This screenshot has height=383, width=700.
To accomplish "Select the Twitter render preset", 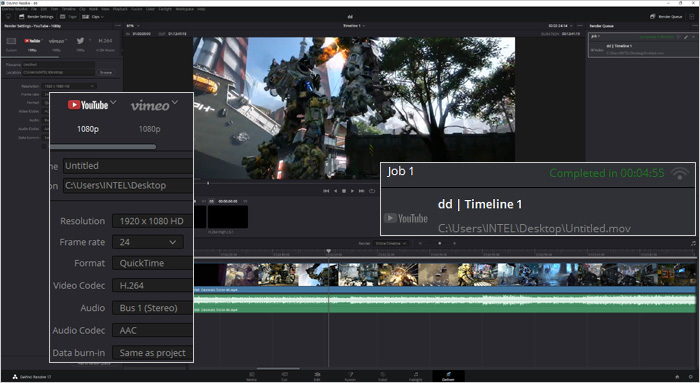I will coord(80,41).
